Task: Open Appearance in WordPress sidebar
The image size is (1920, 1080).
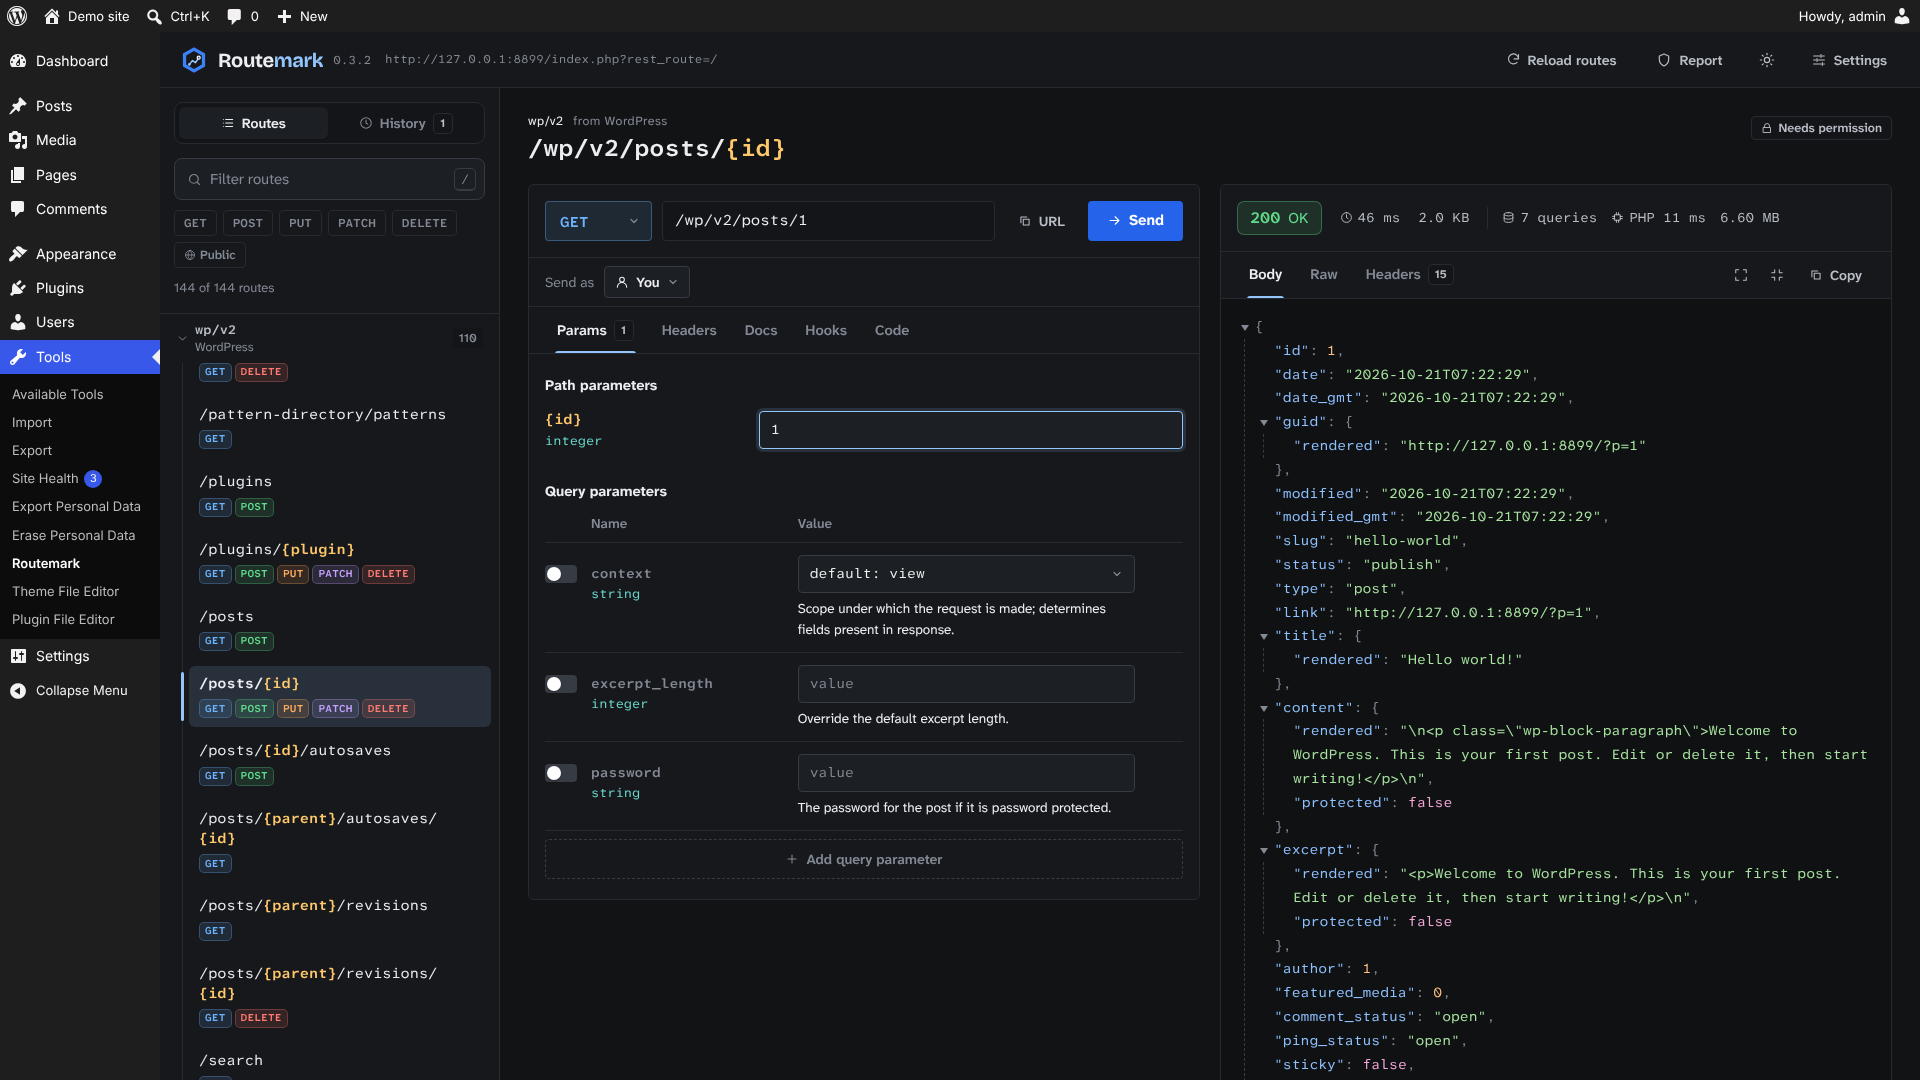Action: (x=80, y=254)
